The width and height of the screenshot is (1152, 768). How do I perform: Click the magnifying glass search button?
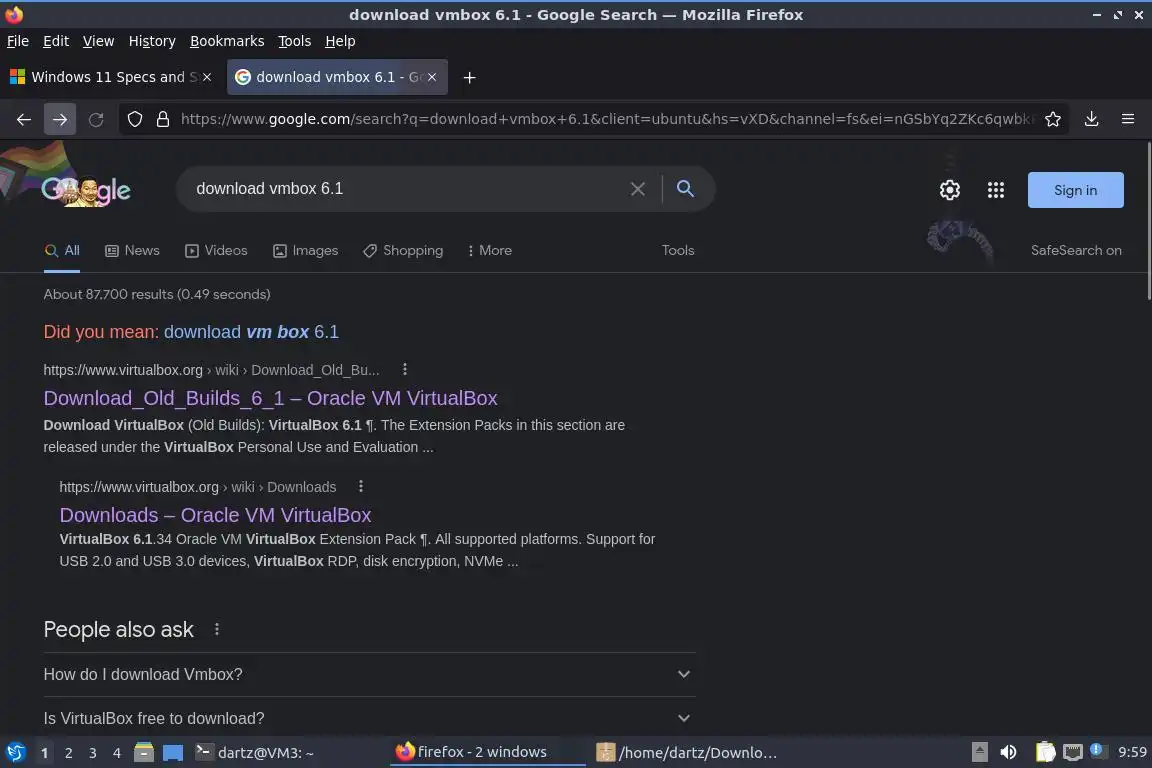point(685,189)
